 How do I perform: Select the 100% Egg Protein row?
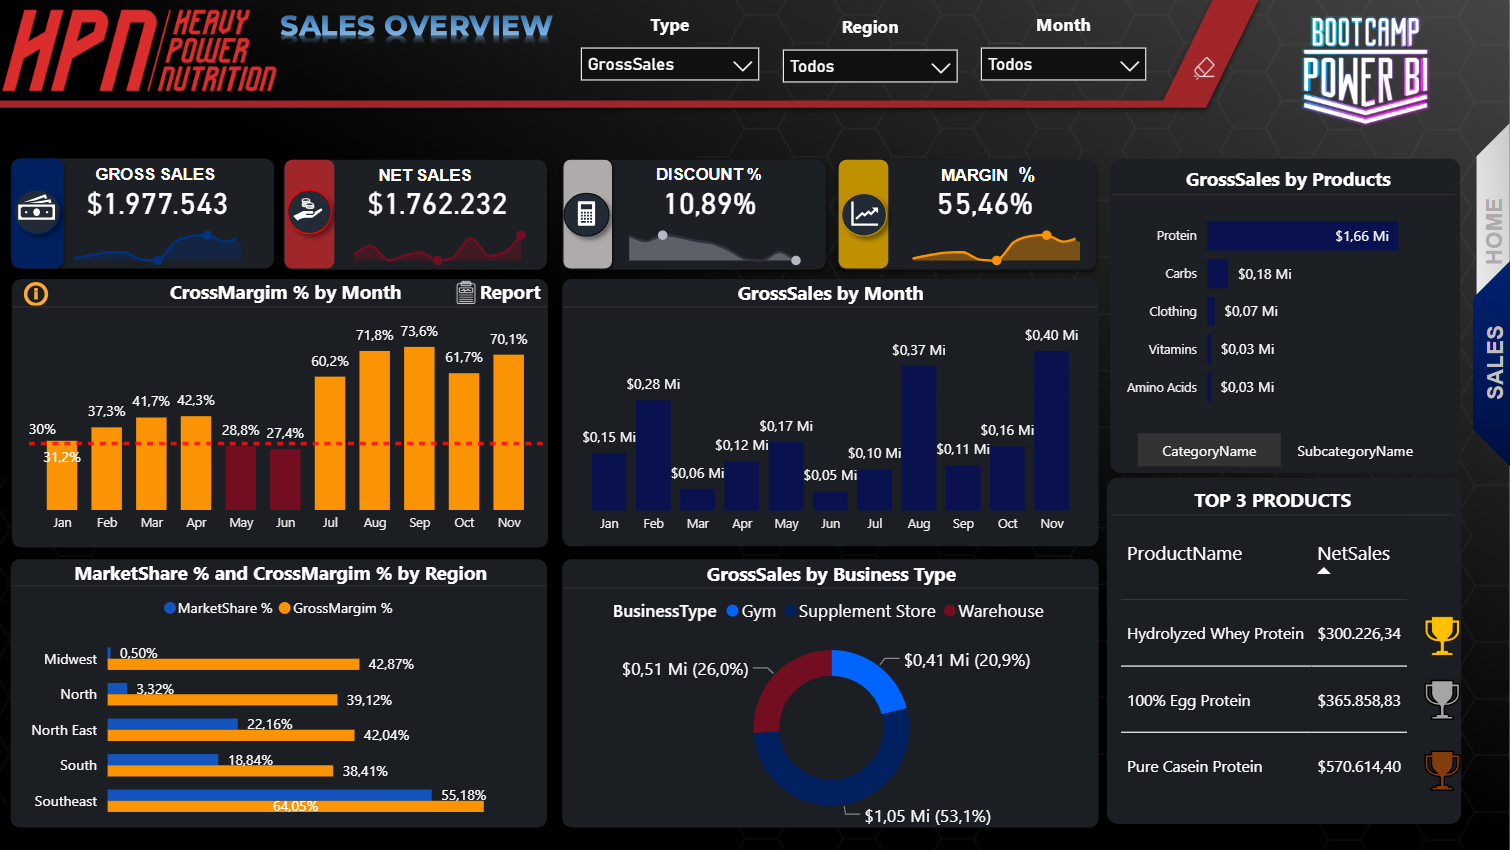tap(1264, 700)
